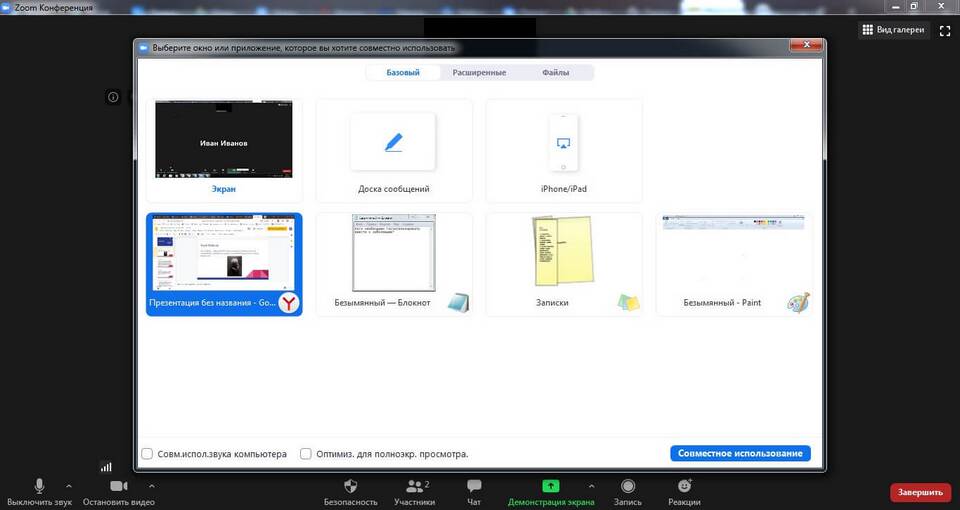960x510 pixels.
Task: Expand video options arrow next to camera
Action: [x=151, y=486]
